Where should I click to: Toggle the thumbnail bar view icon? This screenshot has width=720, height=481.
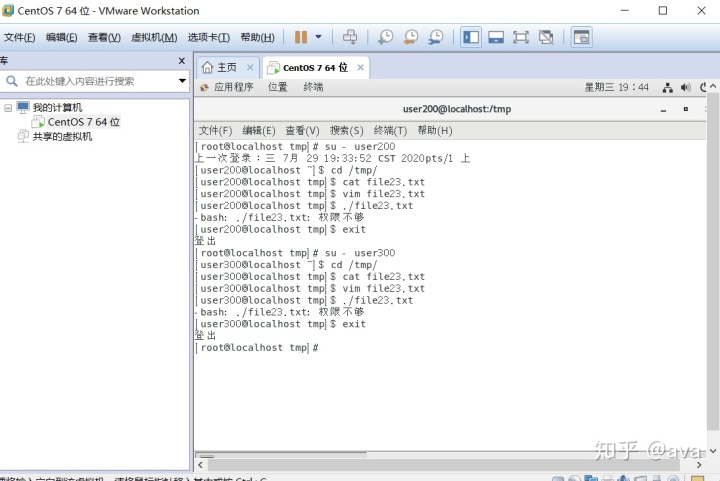pos(496,37)
